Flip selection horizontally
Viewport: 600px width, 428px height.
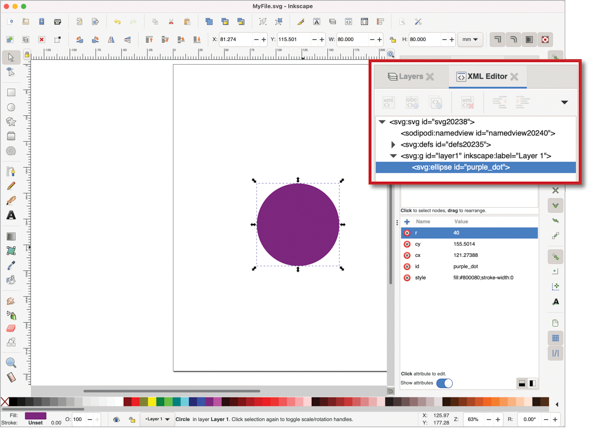[111, 39]
